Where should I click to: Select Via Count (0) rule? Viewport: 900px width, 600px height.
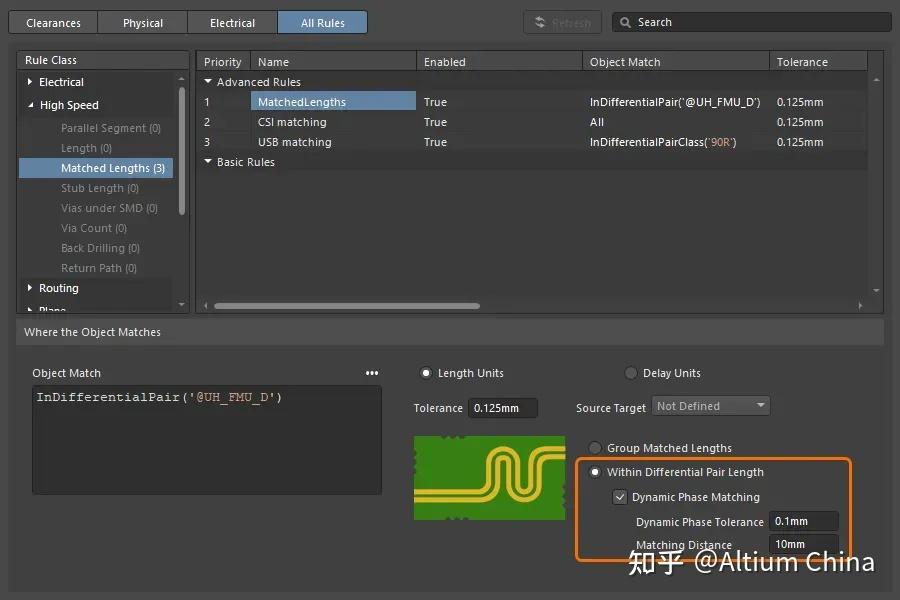coord(94,229)
